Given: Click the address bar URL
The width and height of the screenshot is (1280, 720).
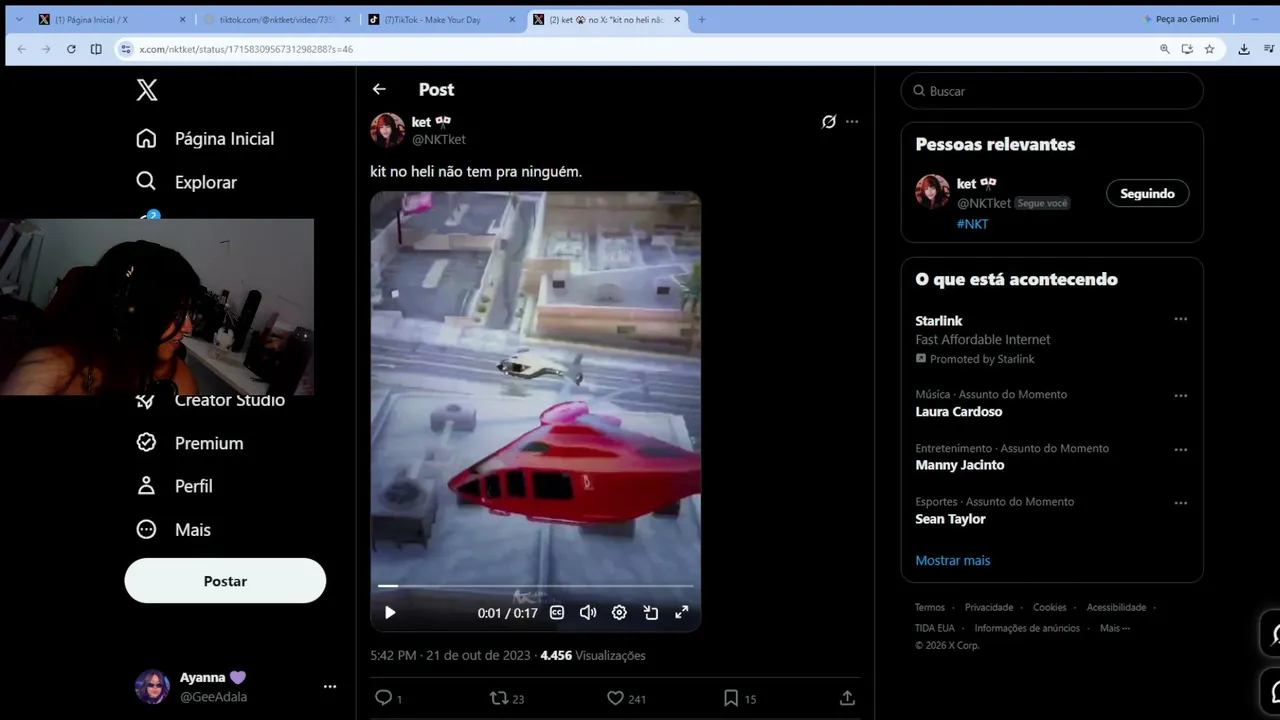Looking at the screenshot, I should point(246,49).
